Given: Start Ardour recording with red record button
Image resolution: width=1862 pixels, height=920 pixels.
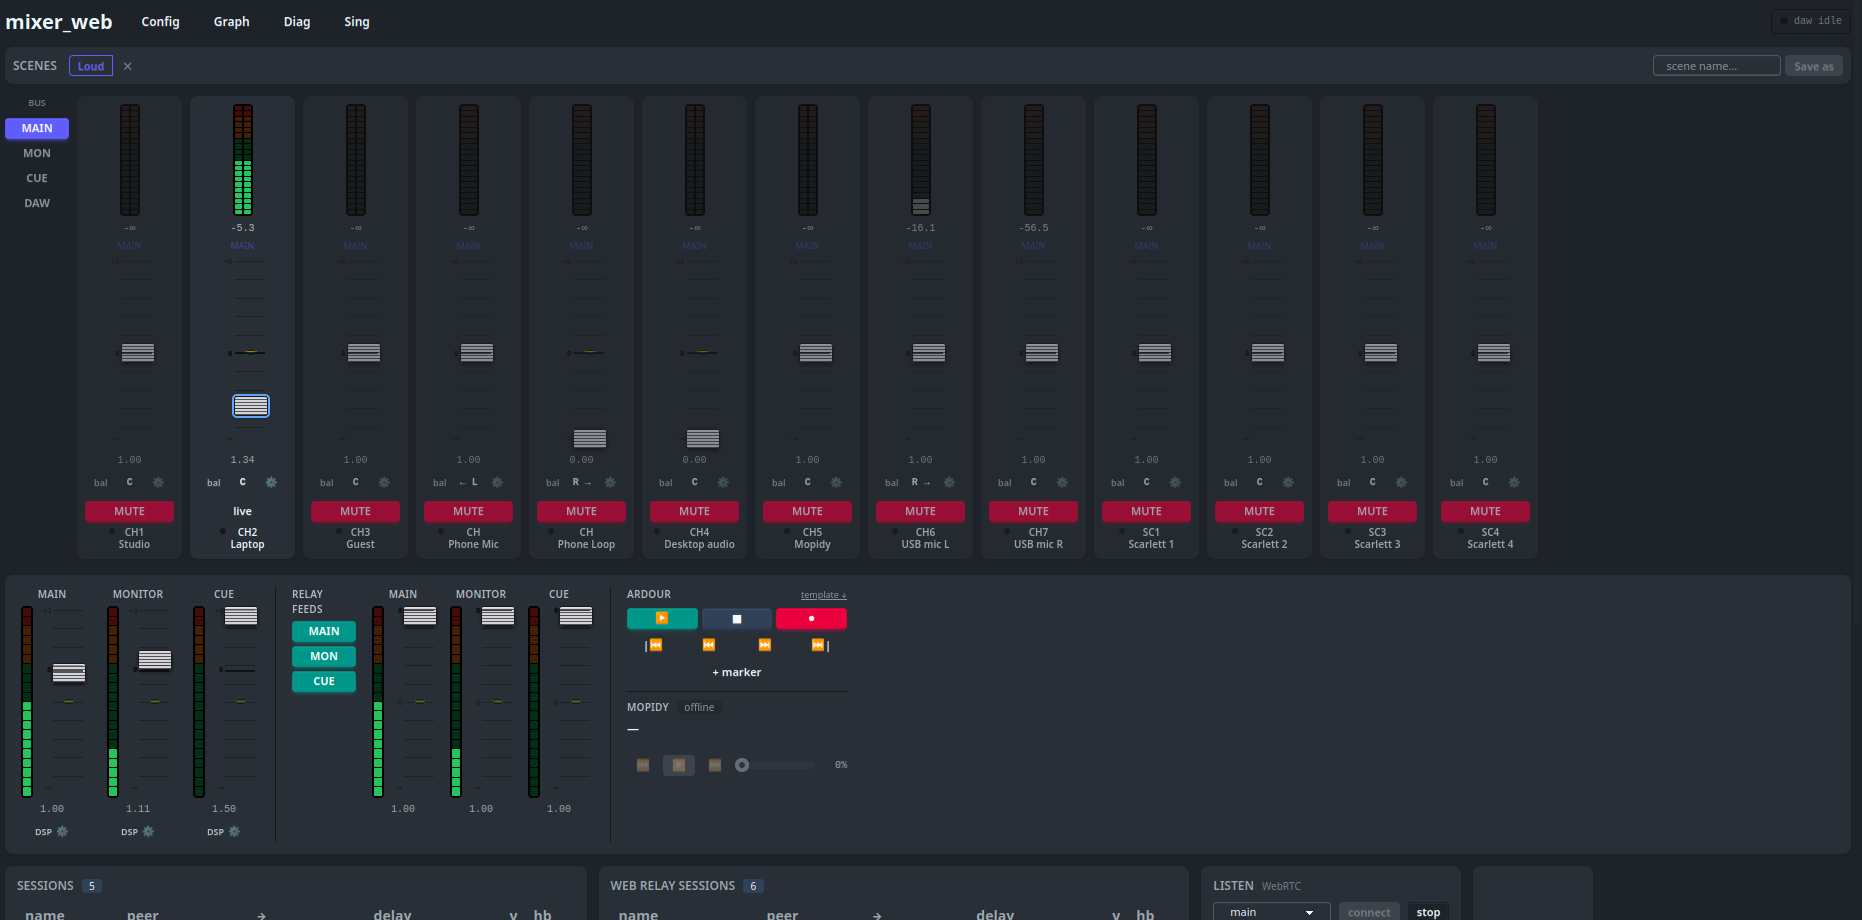Looking at the screenshot, I should tap(811, 619).
